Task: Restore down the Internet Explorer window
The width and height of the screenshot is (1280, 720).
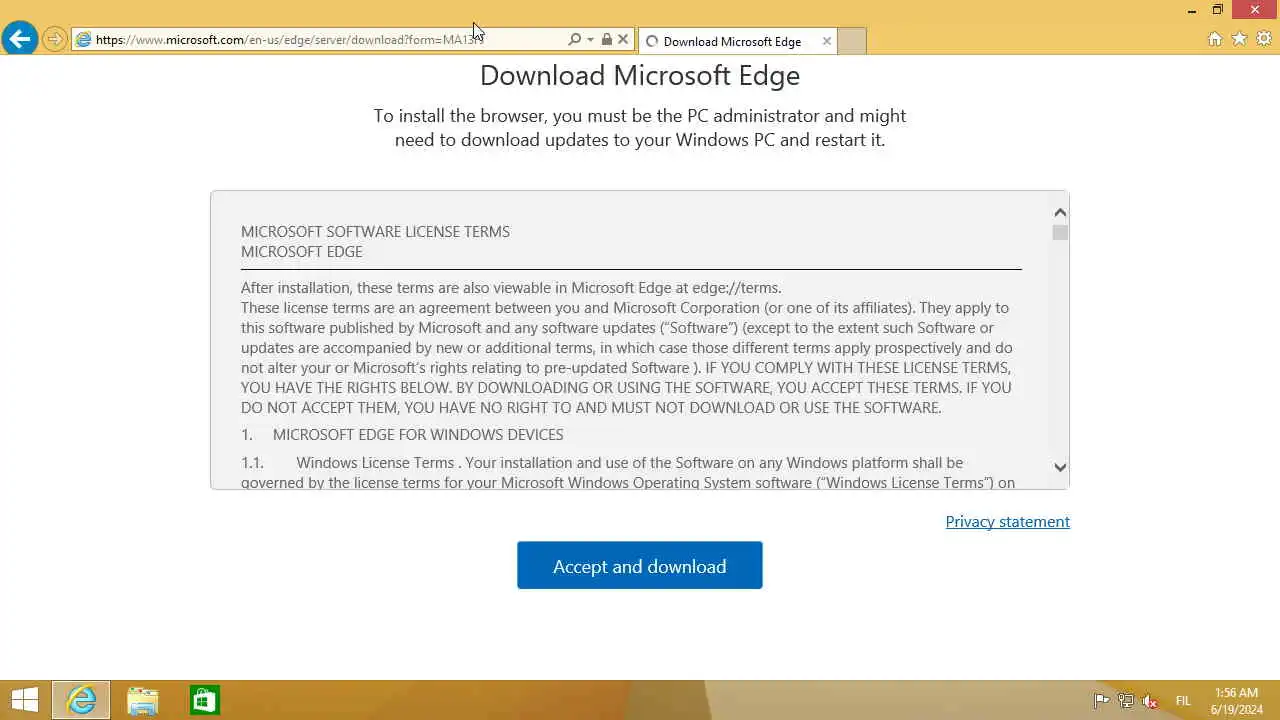Action: 1217,10
